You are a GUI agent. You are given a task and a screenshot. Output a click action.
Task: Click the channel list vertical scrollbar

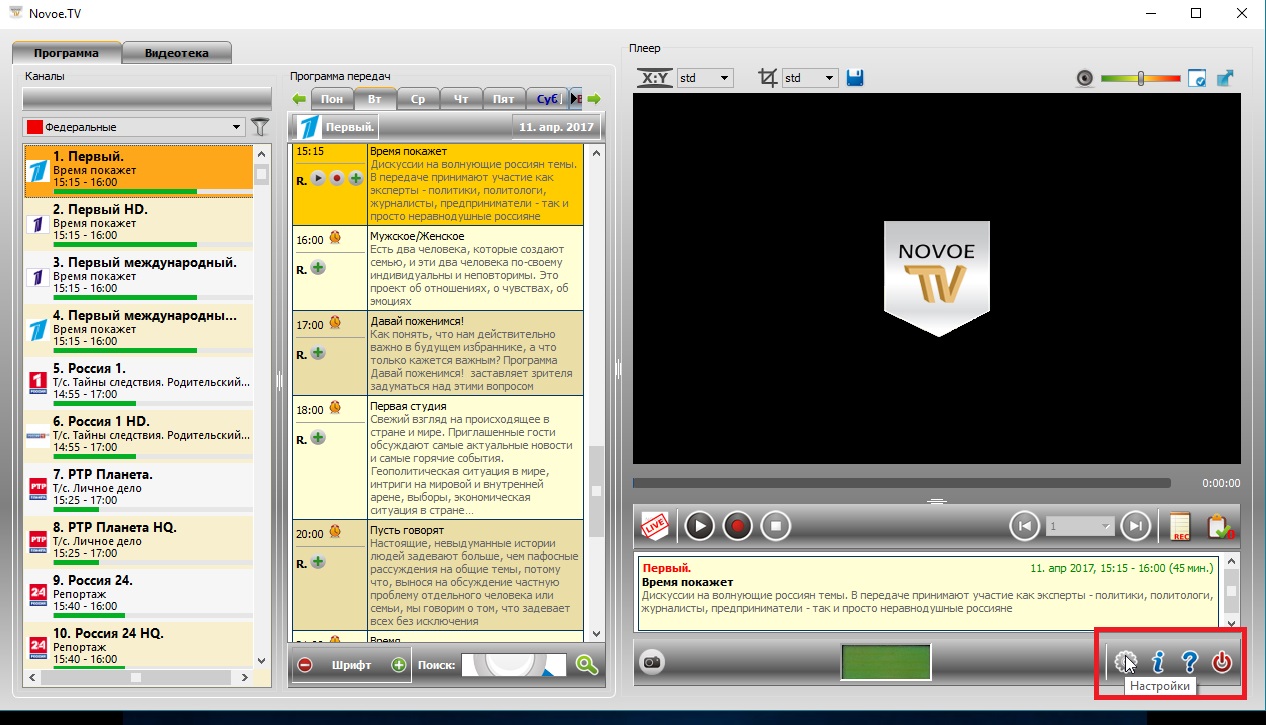tap(262, 406)
